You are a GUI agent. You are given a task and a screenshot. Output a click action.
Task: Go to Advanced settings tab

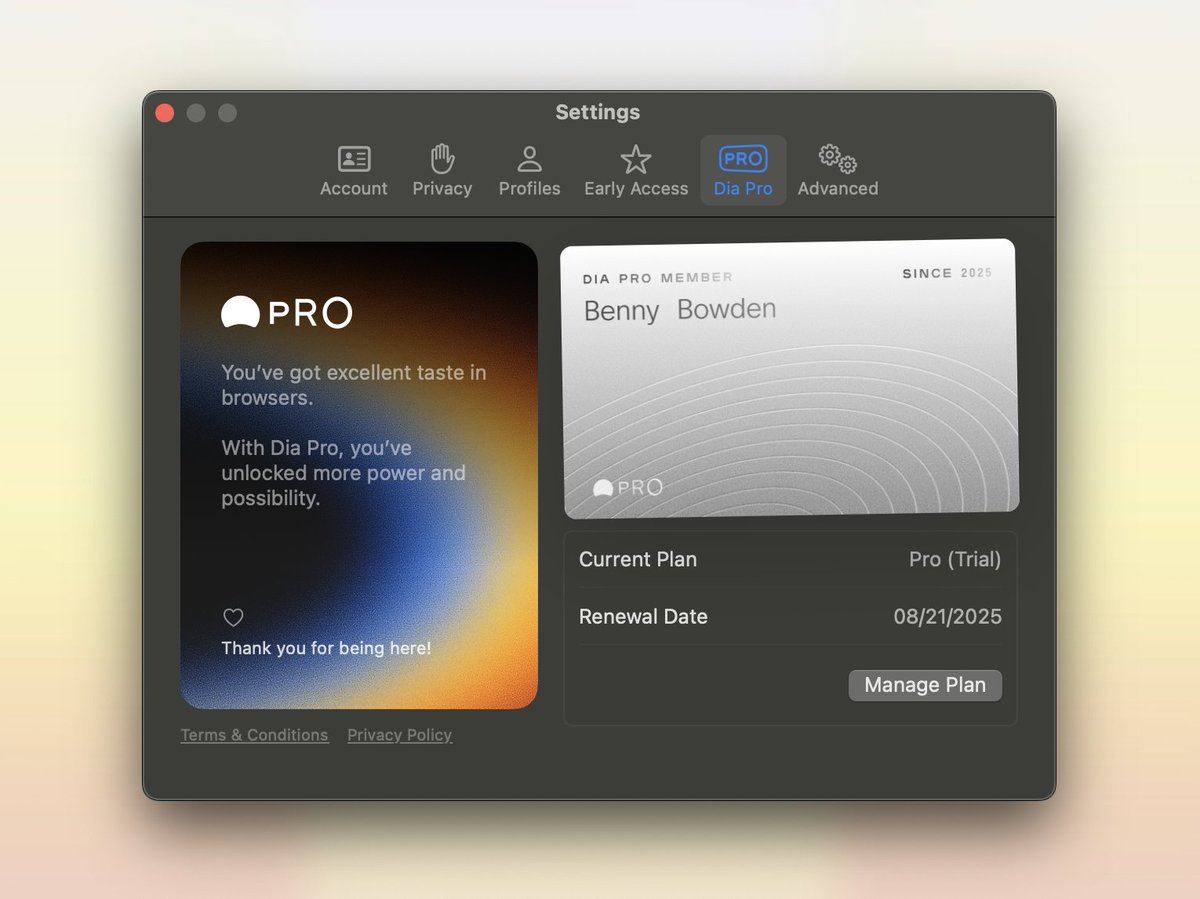838,171
